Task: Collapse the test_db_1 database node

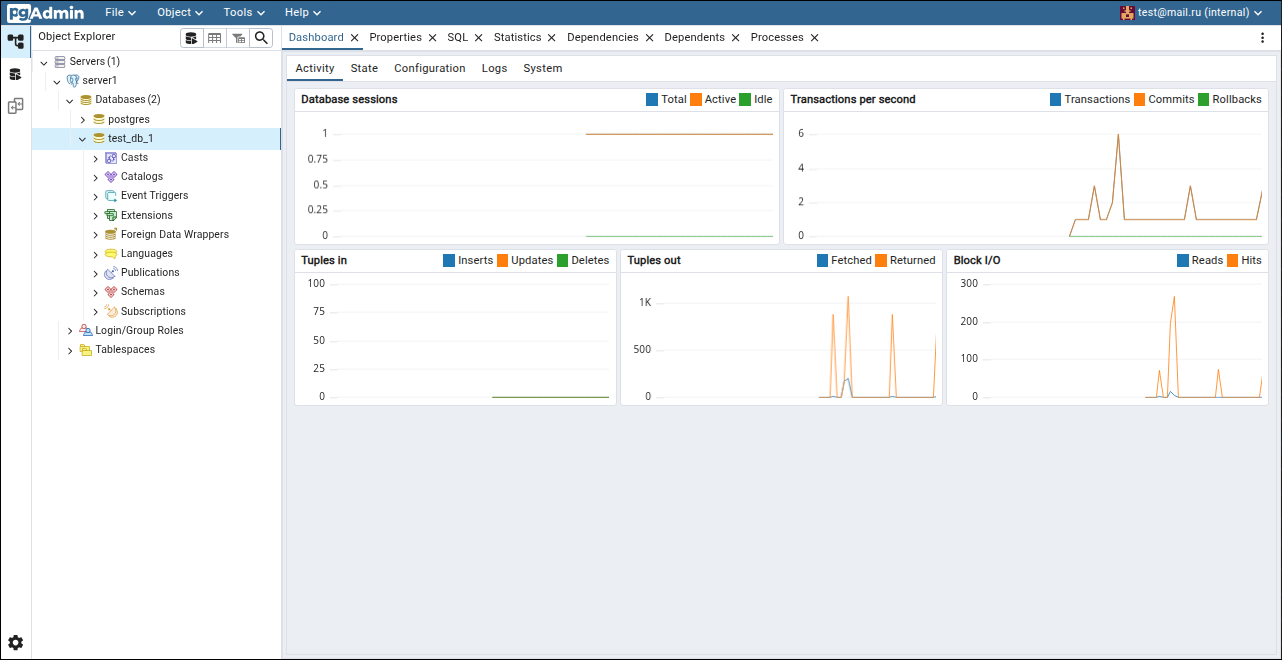Action: click(83, 139)
